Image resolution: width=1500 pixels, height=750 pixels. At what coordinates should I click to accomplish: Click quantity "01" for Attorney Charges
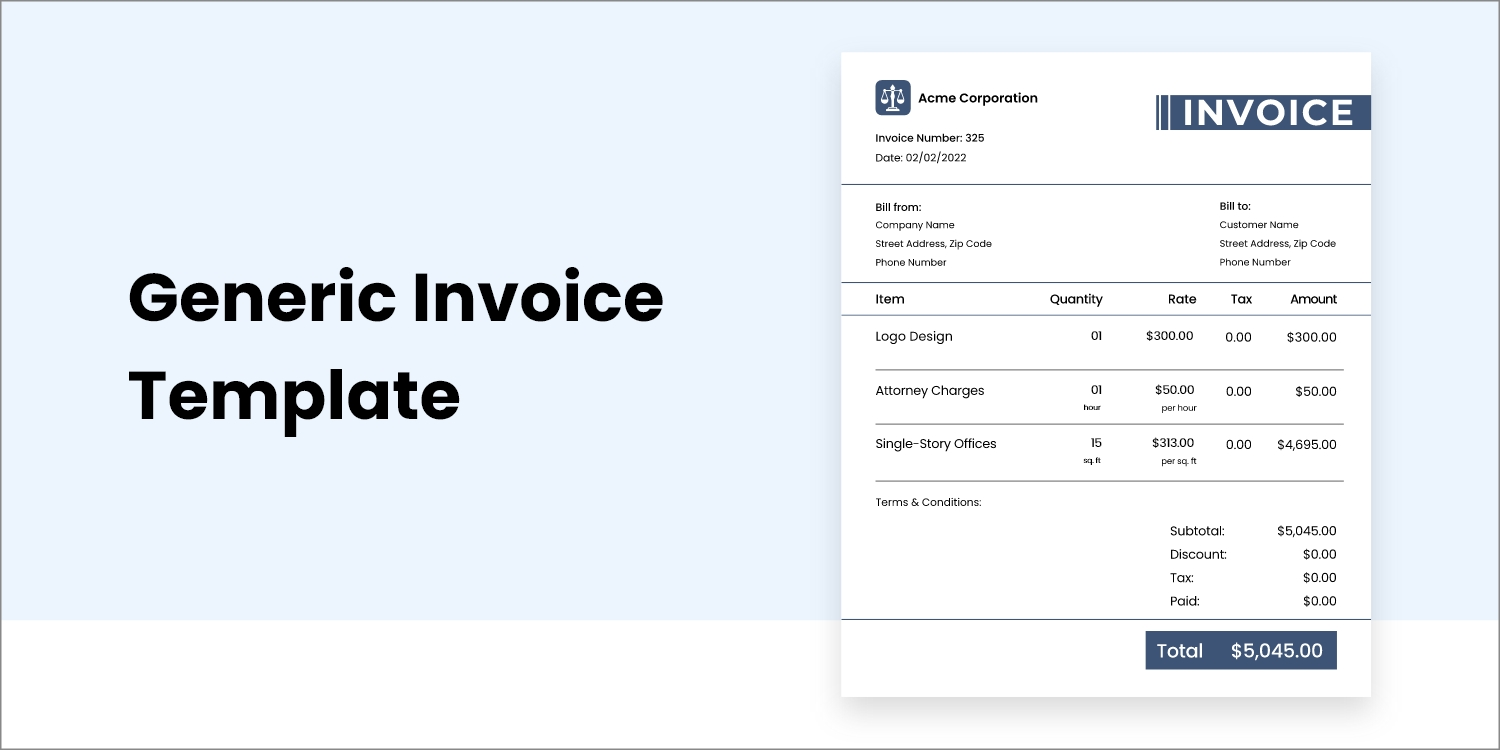tap(1096, 390)
